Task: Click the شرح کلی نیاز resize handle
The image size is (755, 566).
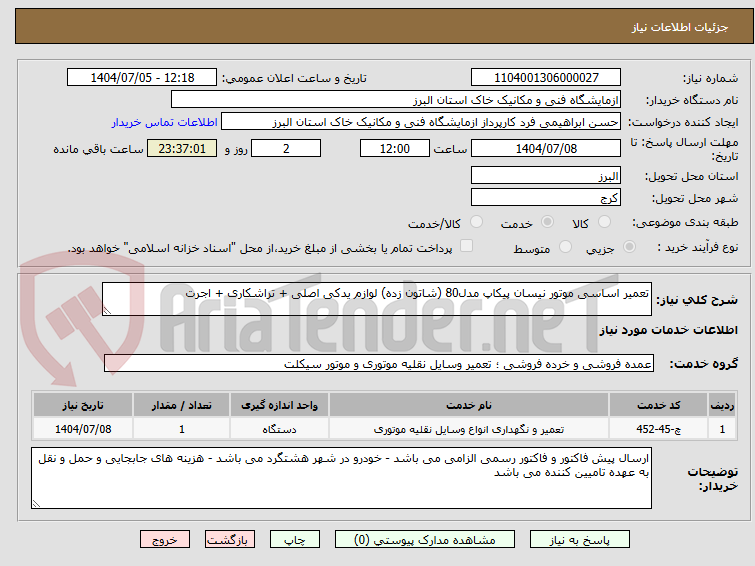Action: [x=107, y=311]
